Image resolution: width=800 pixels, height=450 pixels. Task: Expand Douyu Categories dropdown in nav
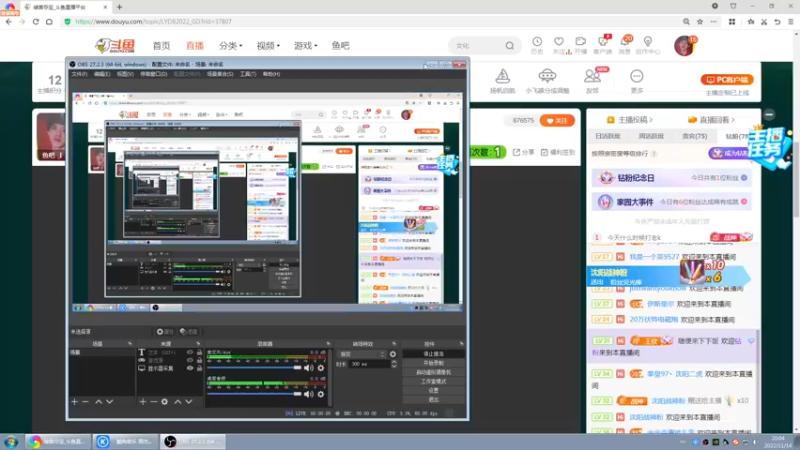231,45
